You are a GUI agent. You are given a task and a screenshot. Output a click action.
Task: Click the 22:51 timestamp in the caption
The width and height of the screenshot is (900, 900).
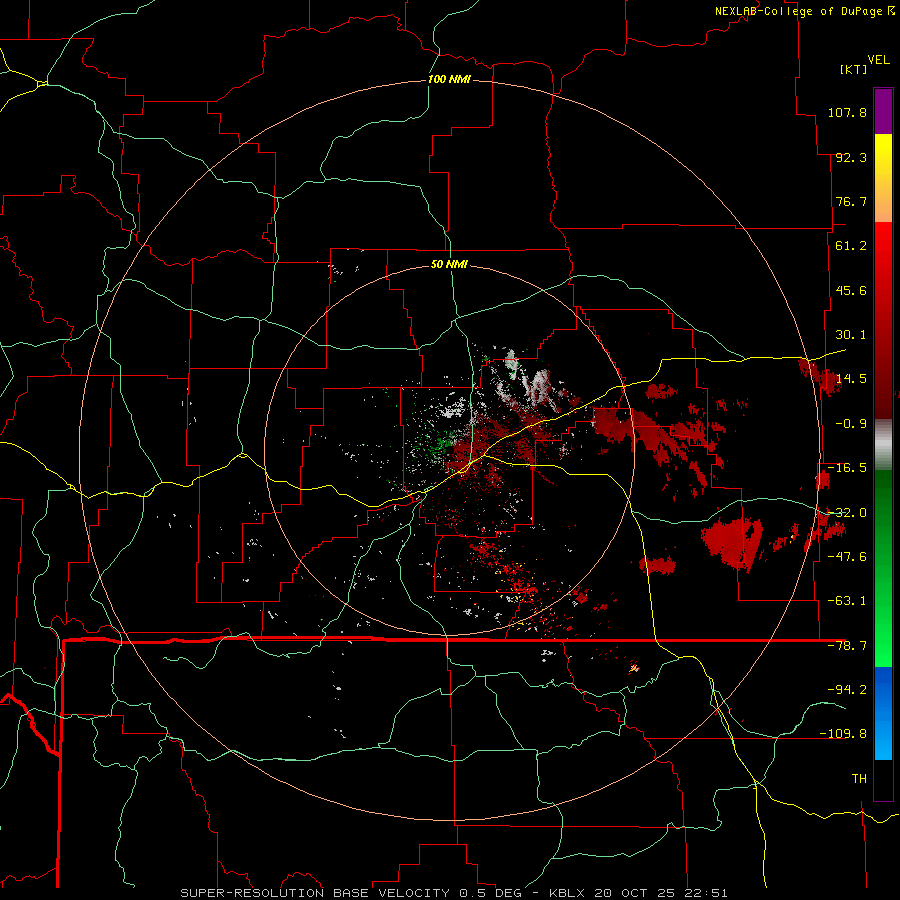tap(706, 893)
